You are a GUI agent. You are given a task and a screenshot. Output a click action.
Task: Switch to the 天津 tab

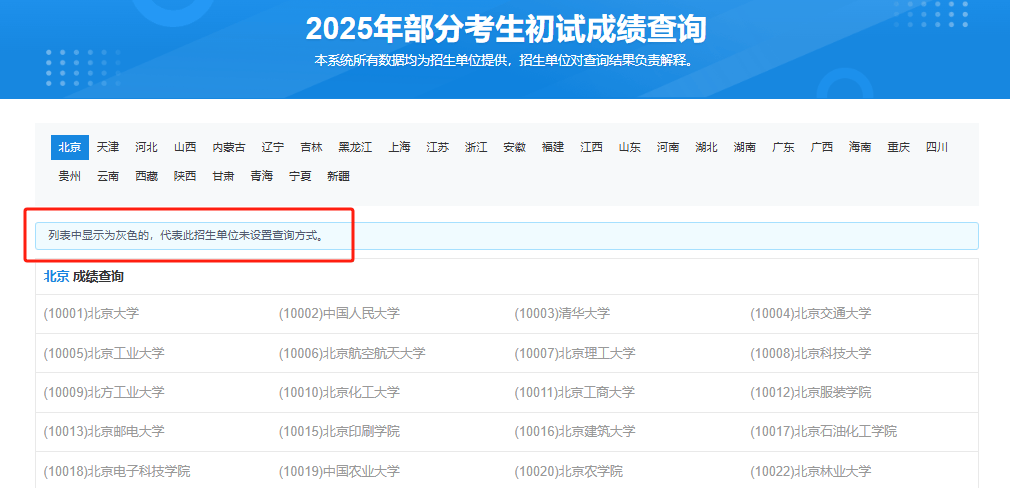(x=108, y=147)
